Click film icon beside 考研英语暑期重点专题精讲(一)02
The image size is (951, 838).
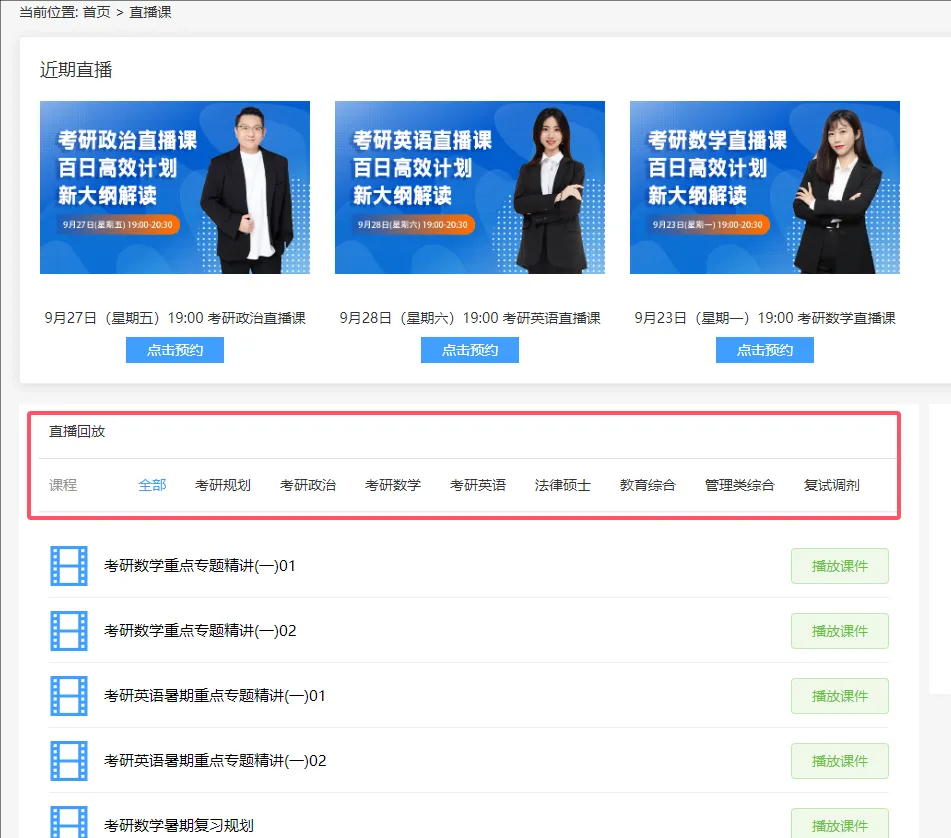(x=69, y=761)
